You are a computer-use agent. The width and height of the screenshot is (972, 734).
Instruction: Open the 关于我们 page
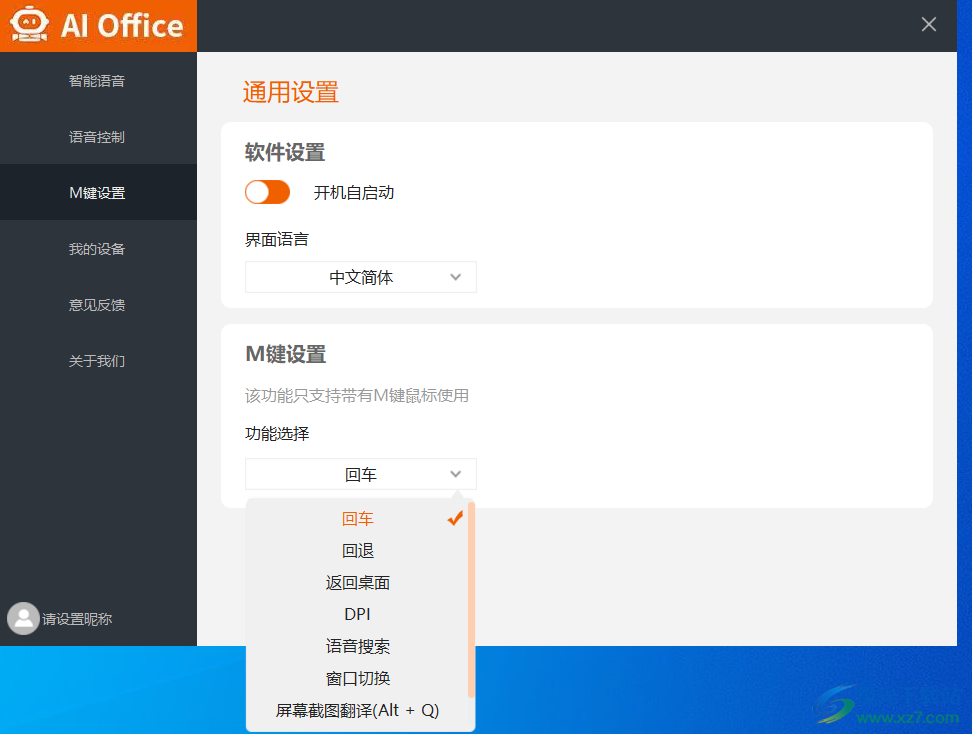pyautogui.click(x=96, y=361)
